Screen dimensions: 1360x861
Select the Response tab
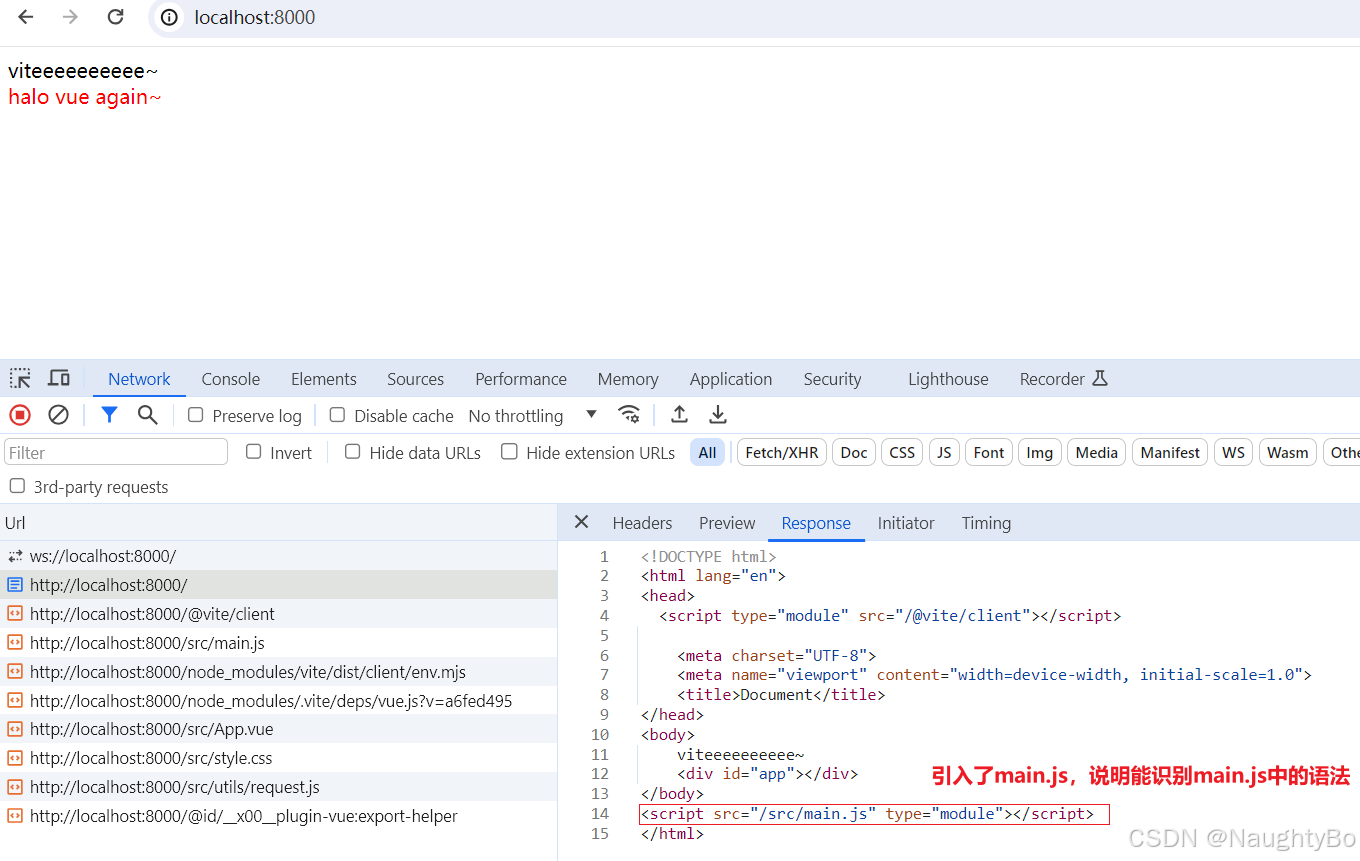coord(816,523)
